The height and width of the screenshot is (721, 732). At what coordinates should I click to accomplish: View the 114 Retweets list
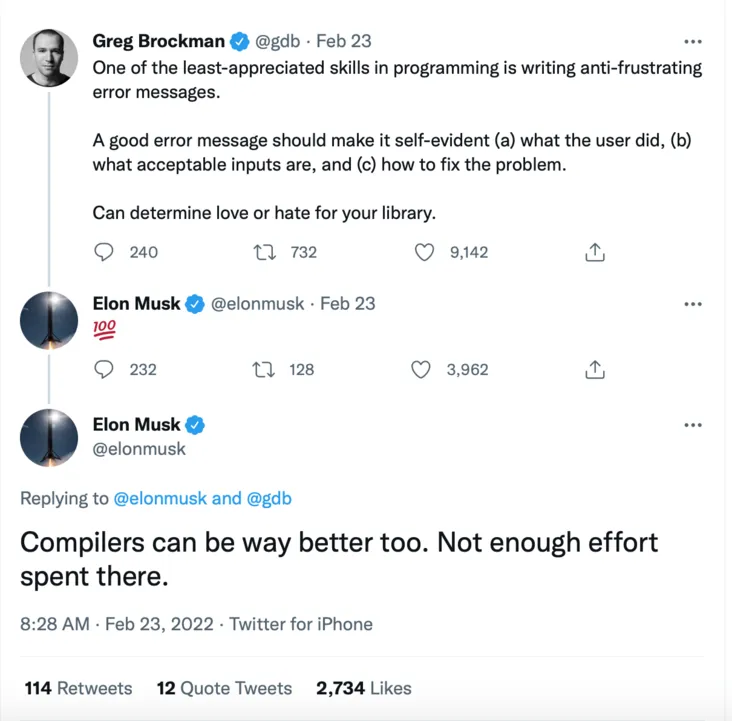[x=78, y=688]
